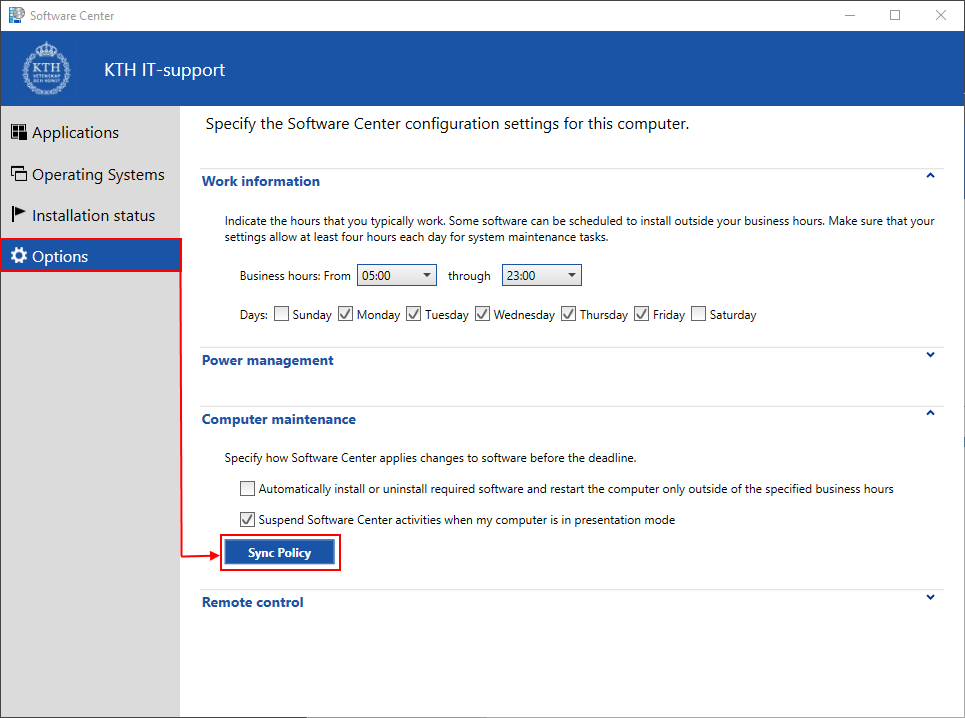Image resolution: width=965 pixels, height=718 pixels.
Task: Open the business hours through dropdown
Action: pos(541,275)
